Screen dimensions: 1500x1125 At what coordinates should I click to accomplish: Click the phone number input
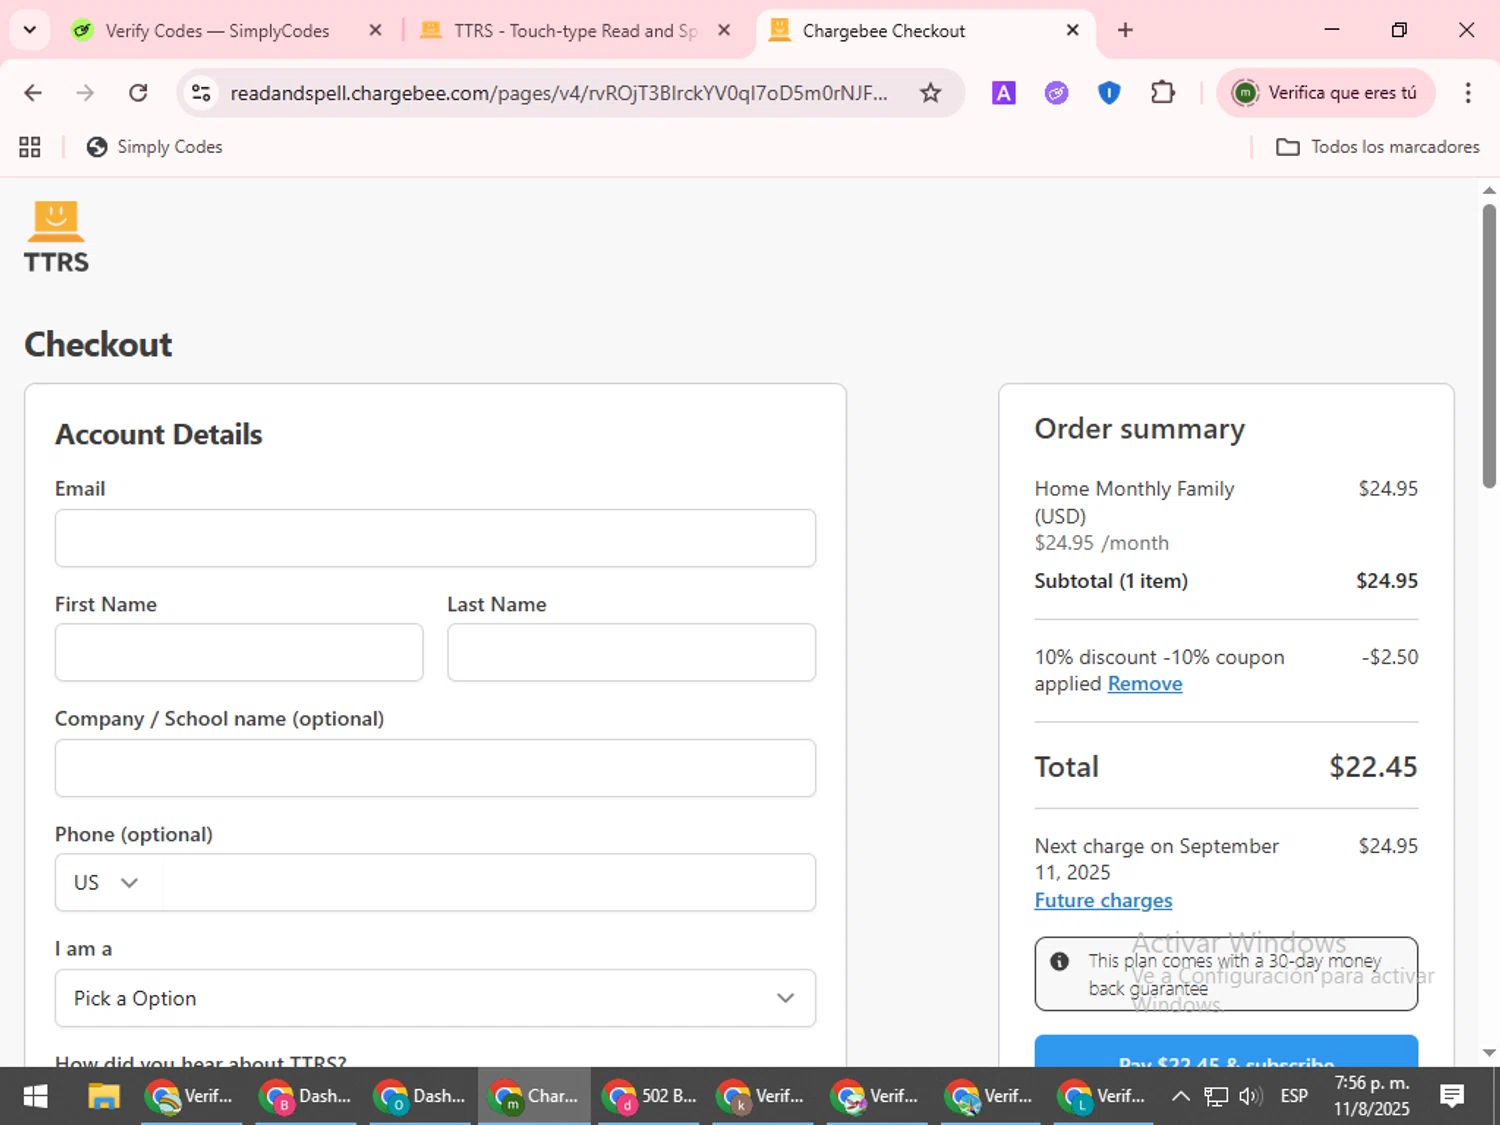point(488,882)
